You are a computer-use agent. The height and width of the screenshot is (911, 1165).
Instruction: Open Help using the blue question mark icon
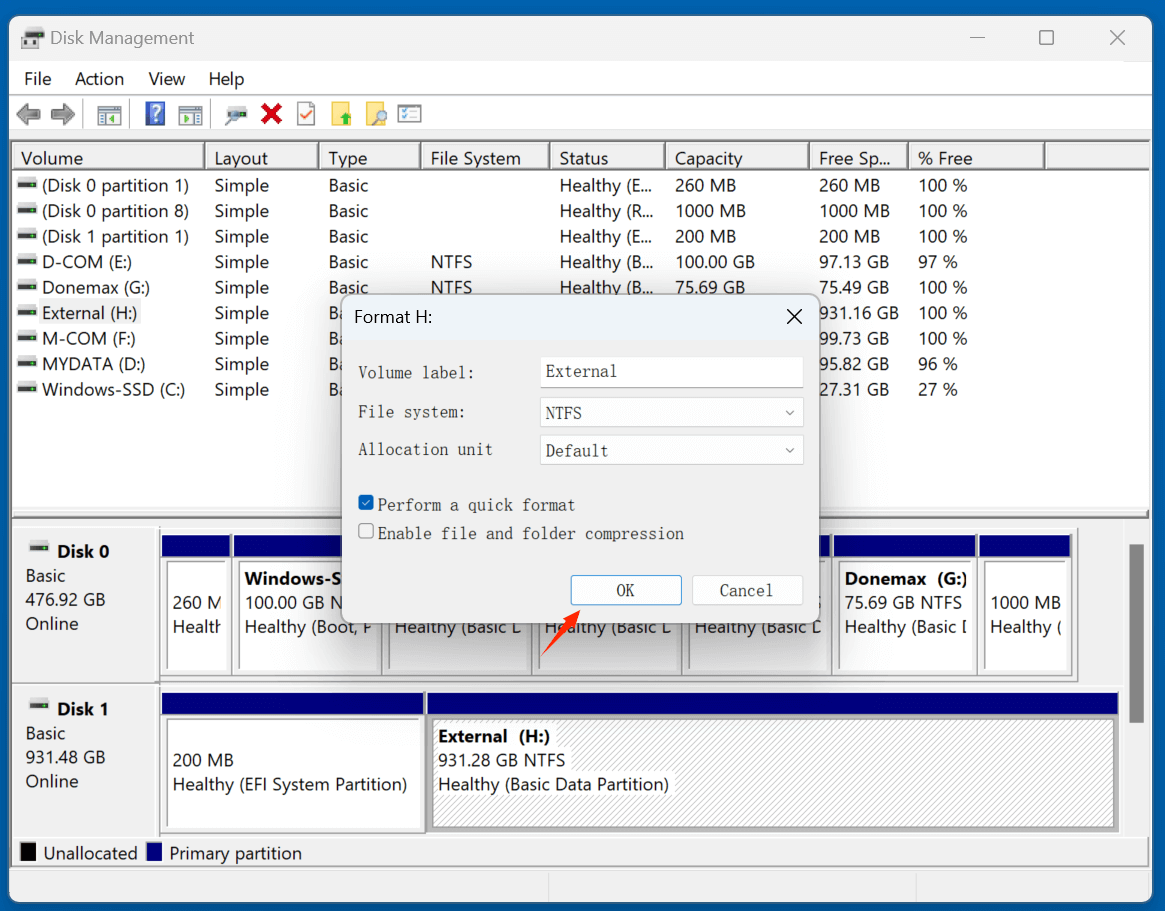click(155, 113)
